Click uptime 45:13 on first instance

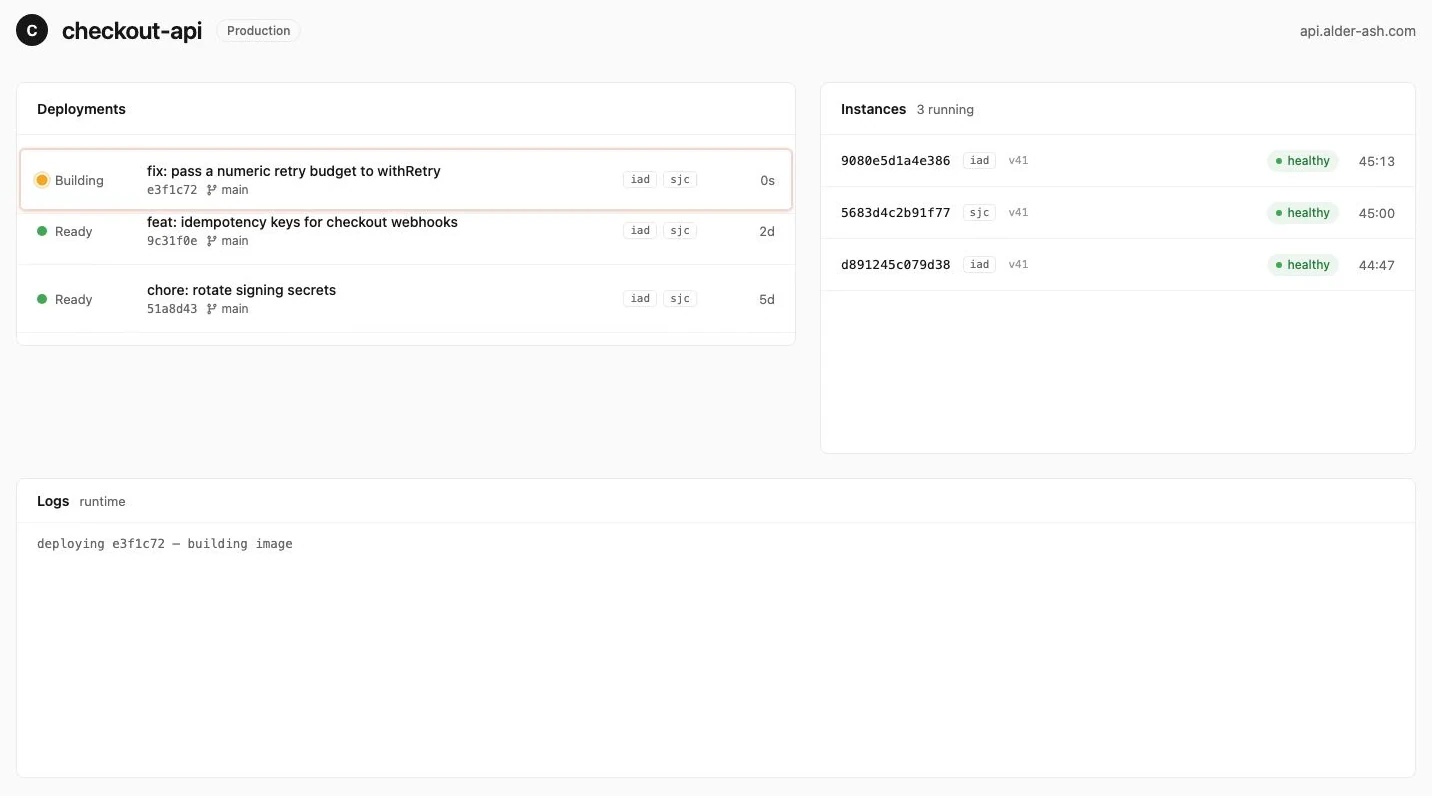point(1376,161)
